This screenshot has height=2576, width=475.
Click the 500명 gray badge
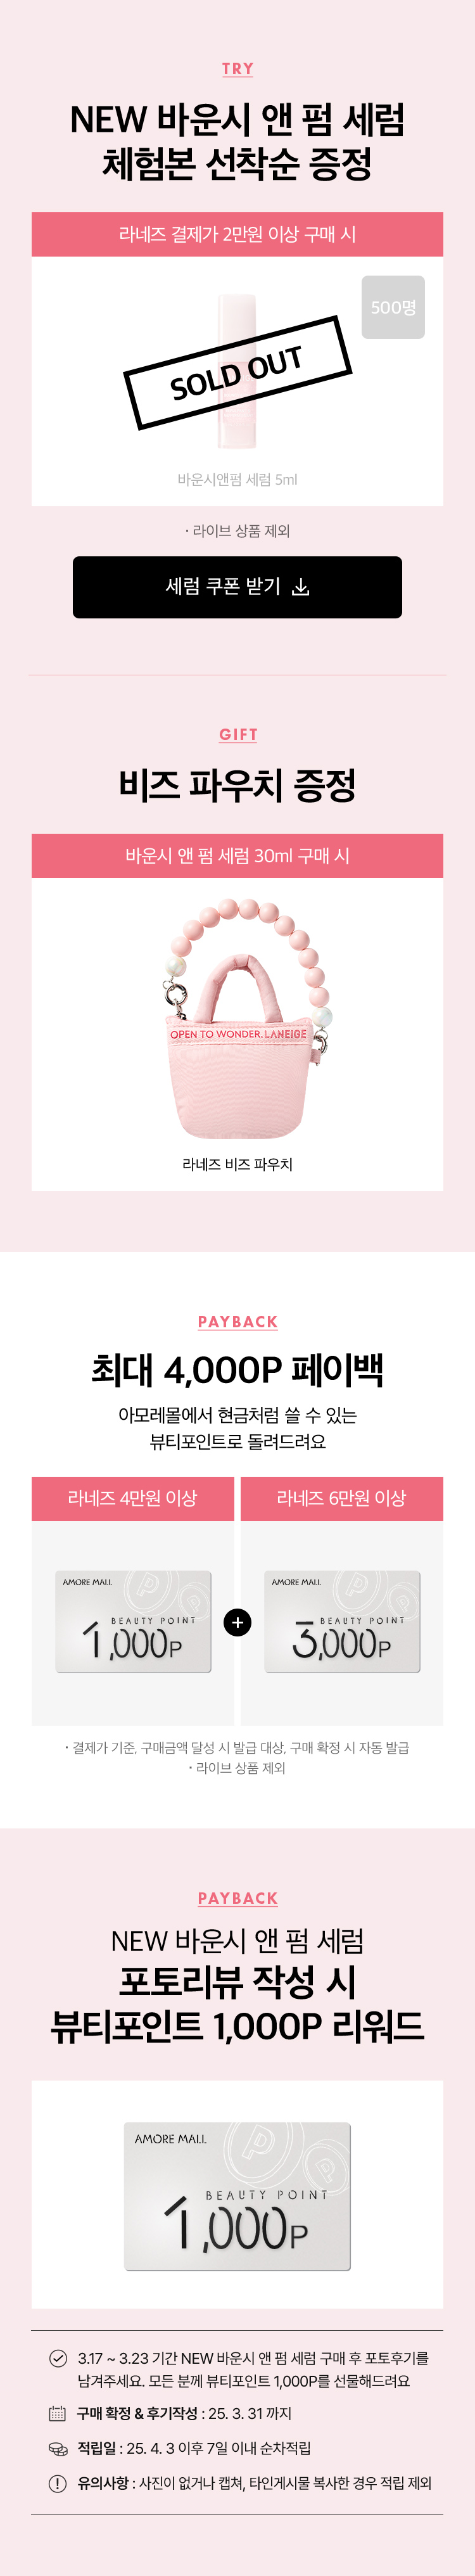pyautogui.click(x=393, y=307)
